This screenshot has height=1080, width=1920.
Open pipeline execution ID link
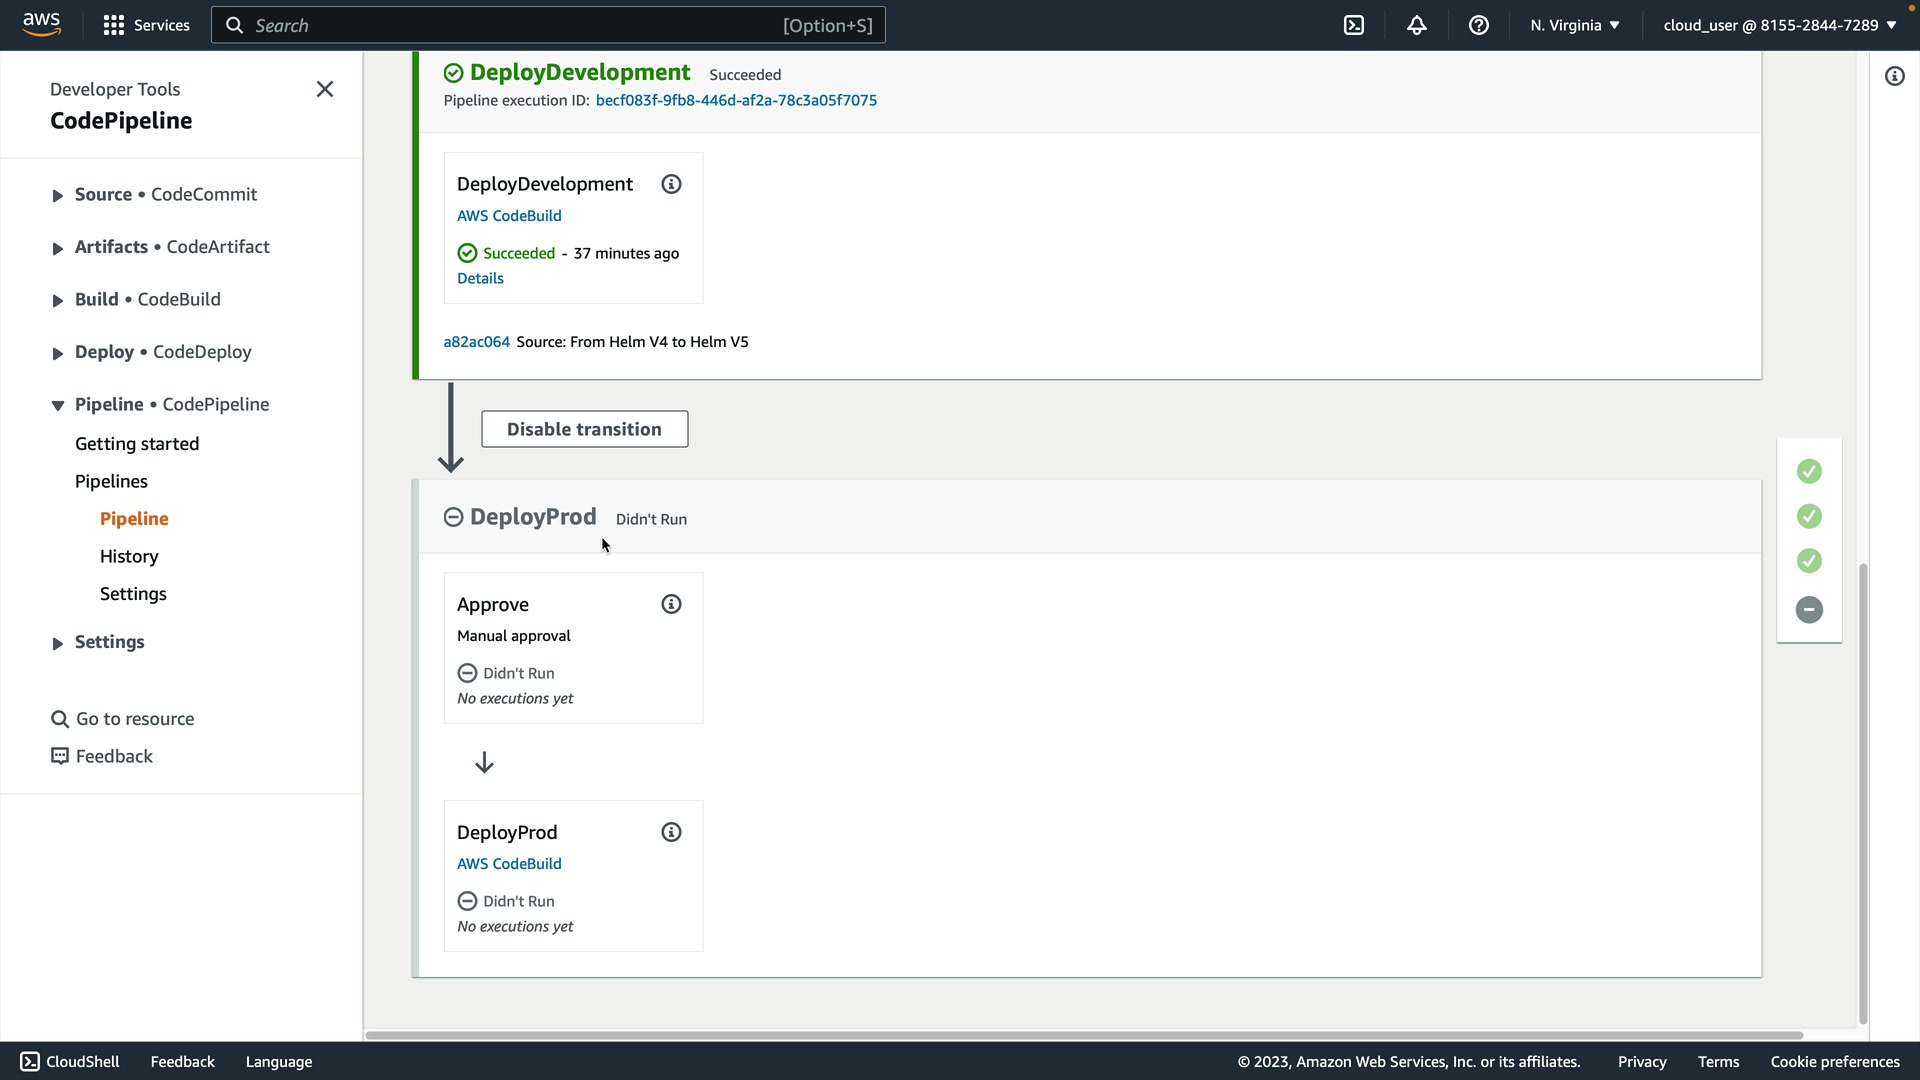(736, 100)
